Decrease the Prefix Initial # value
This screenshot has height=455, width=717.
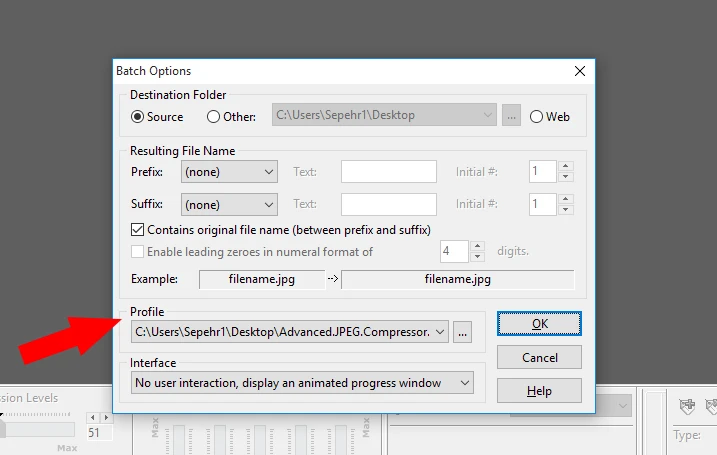[566, 177]
